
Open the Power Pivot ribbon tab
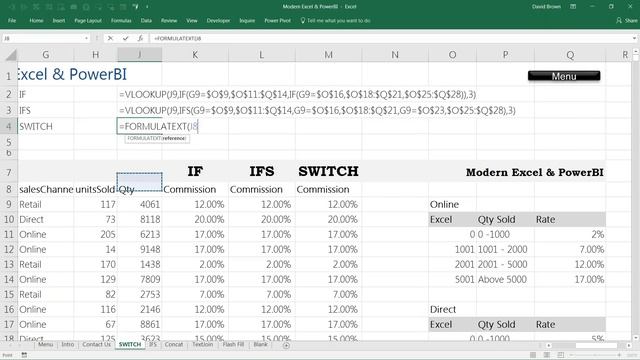pos(278,20)
